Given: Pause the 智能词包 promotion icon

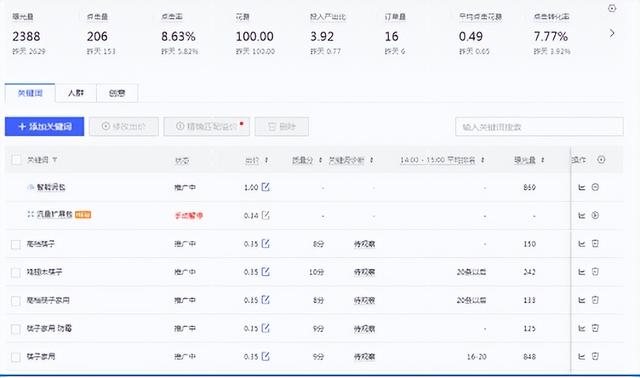Looking at the screenshot, I should click(595, 187).
